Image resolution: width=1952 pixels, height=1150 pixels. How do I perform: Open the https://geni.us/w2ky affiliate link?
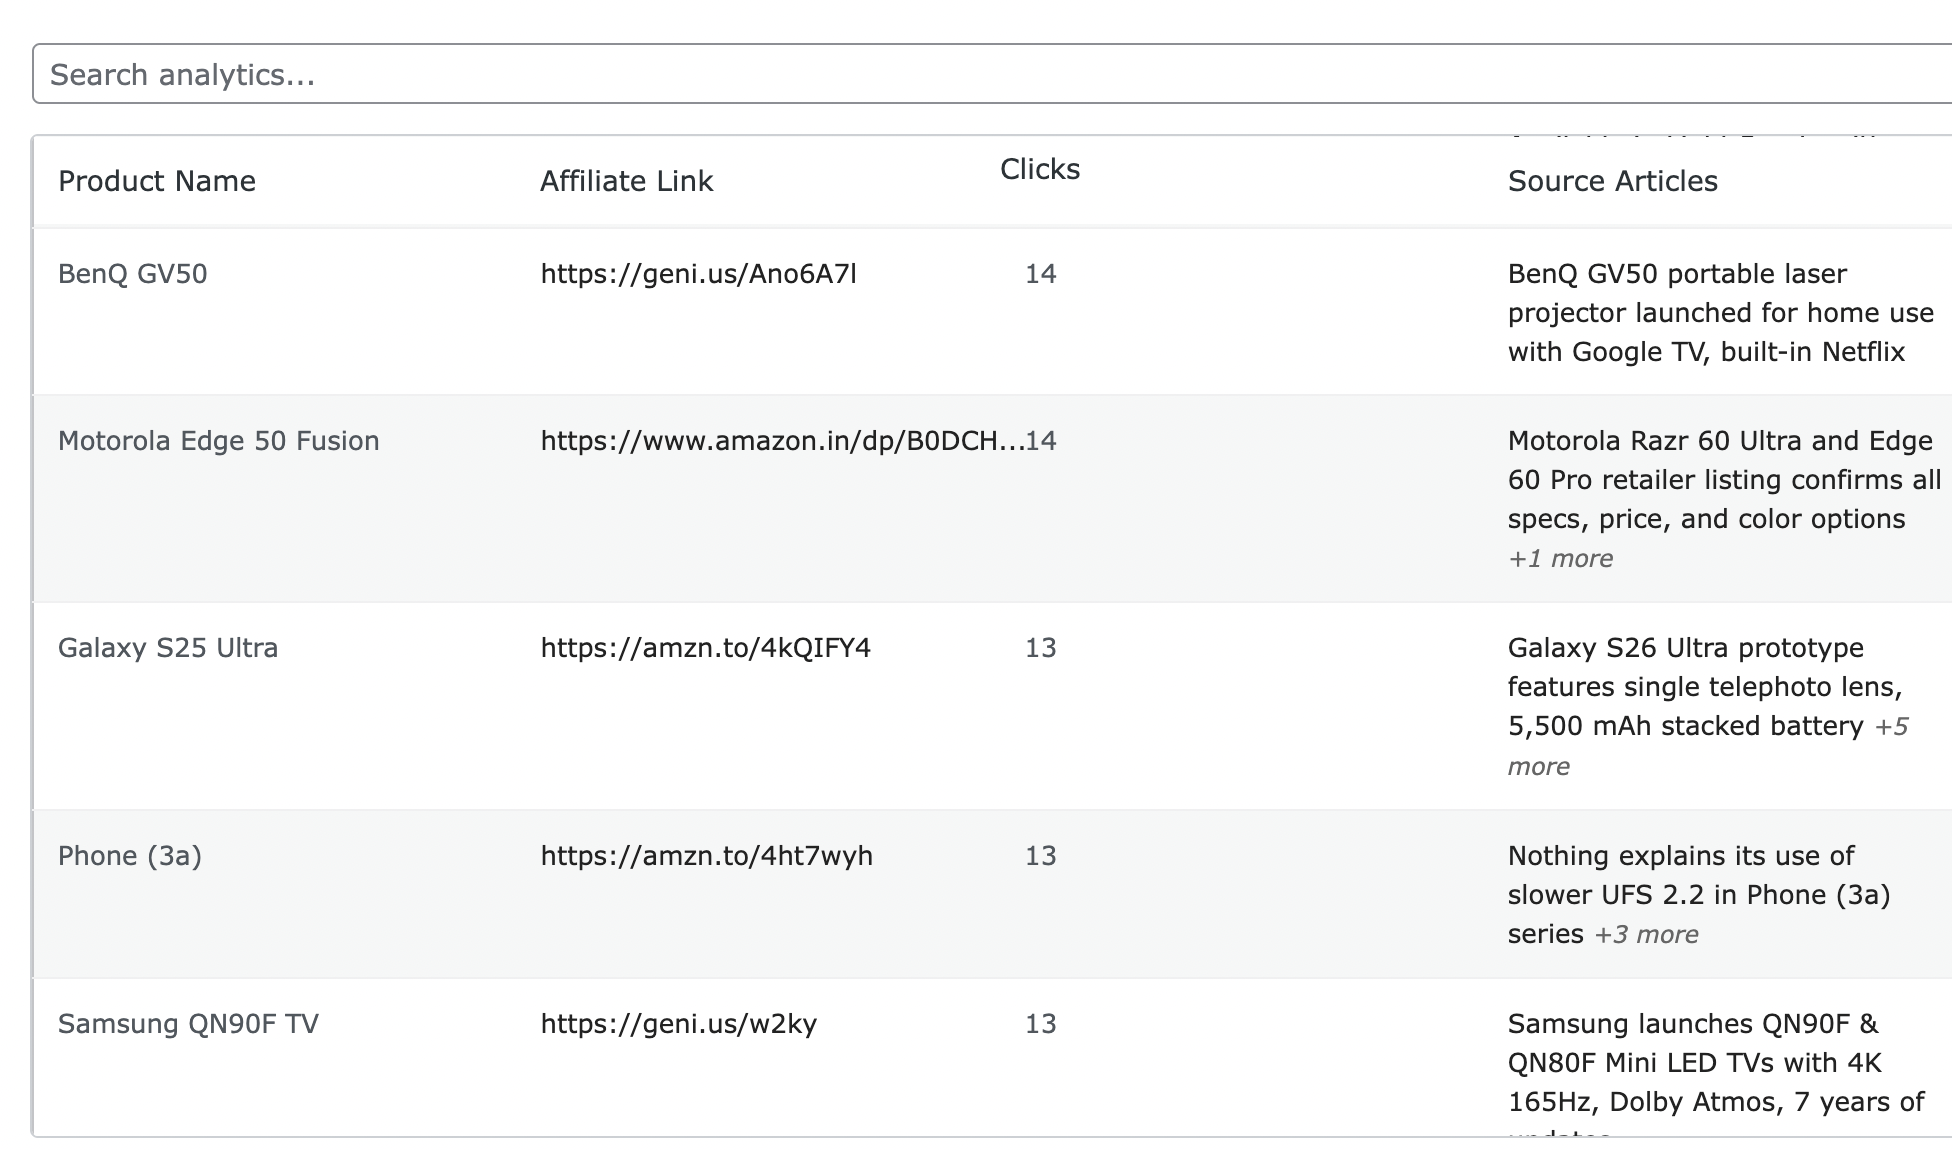pos(679,1023)
